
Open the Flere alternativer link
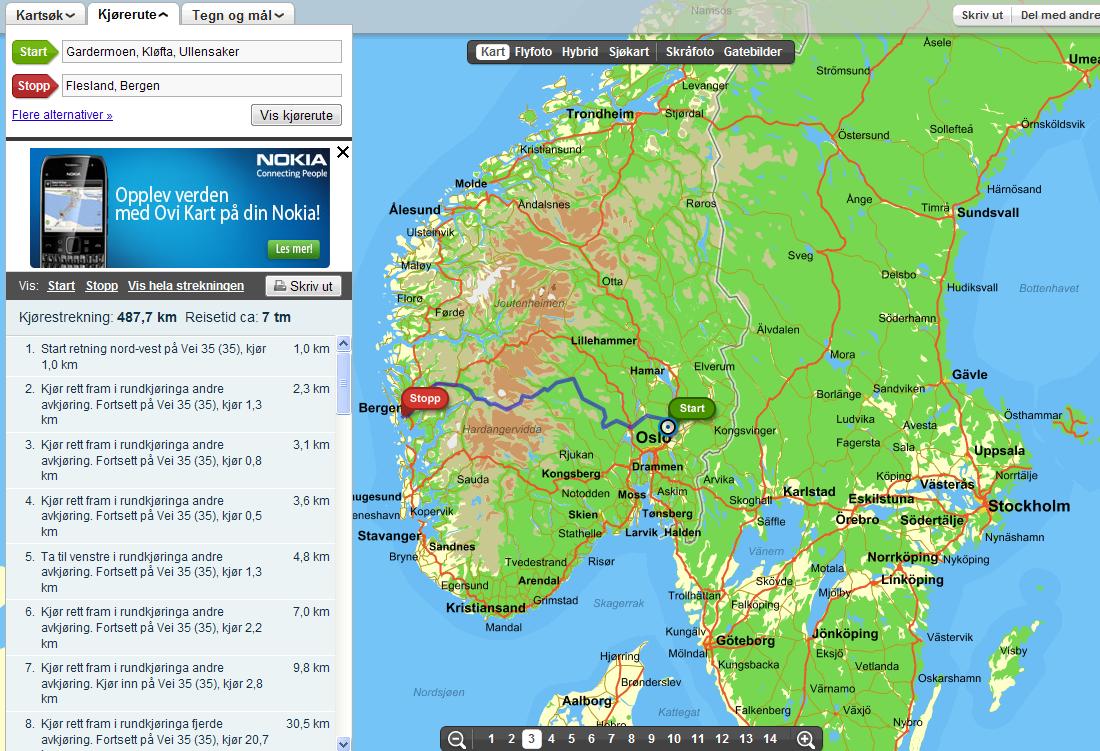pos(62,115)
